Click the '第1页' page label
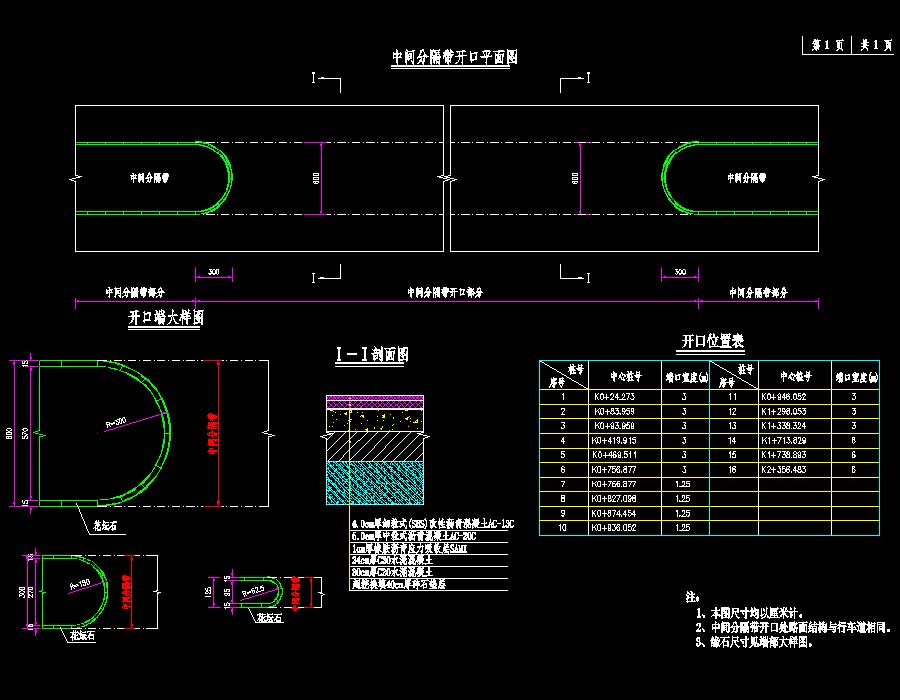The height and width of the screenshot is (700, 900). tap(827, 45)
